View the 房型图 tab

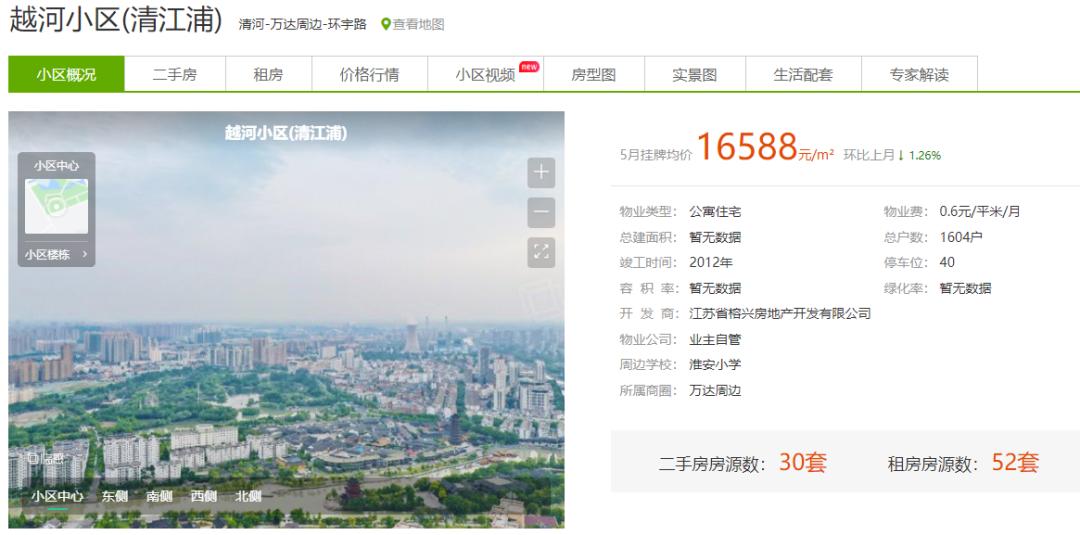click(594, 74)
